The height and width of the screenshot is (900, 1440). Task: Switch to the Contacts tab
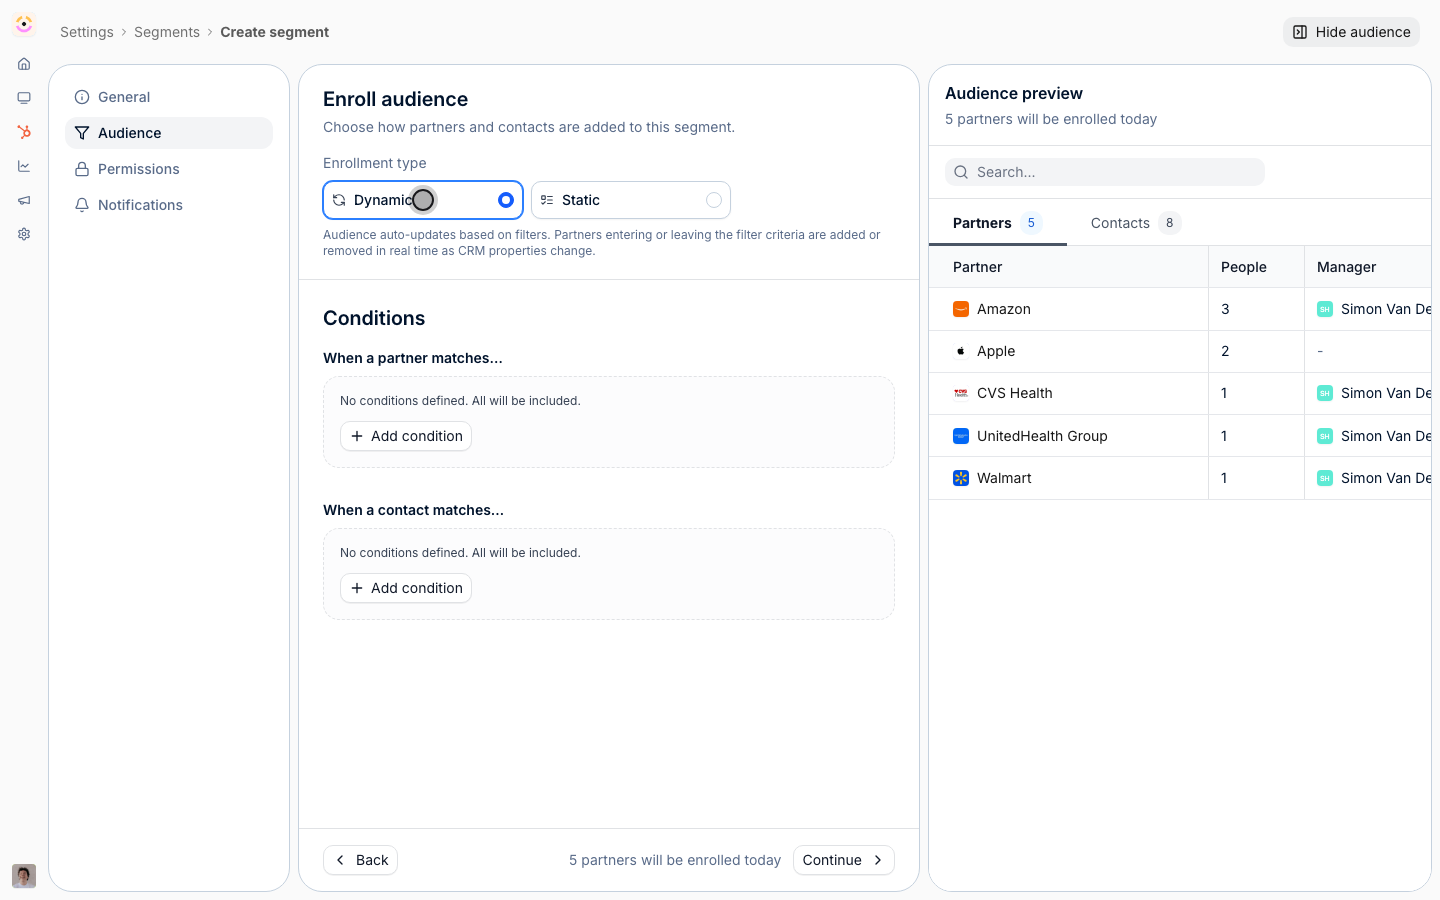click(x=1135, y=223)
